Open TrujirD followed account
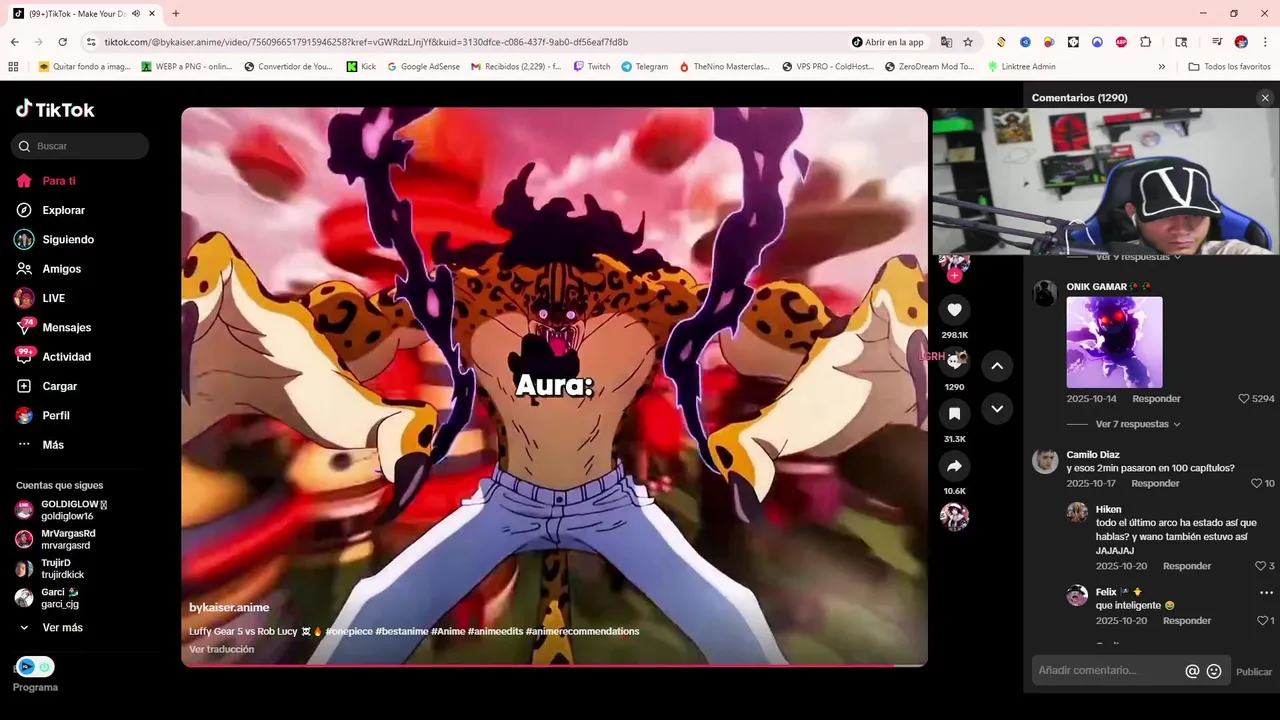This screenshot has width=1280, height=720. pos(62,568)
